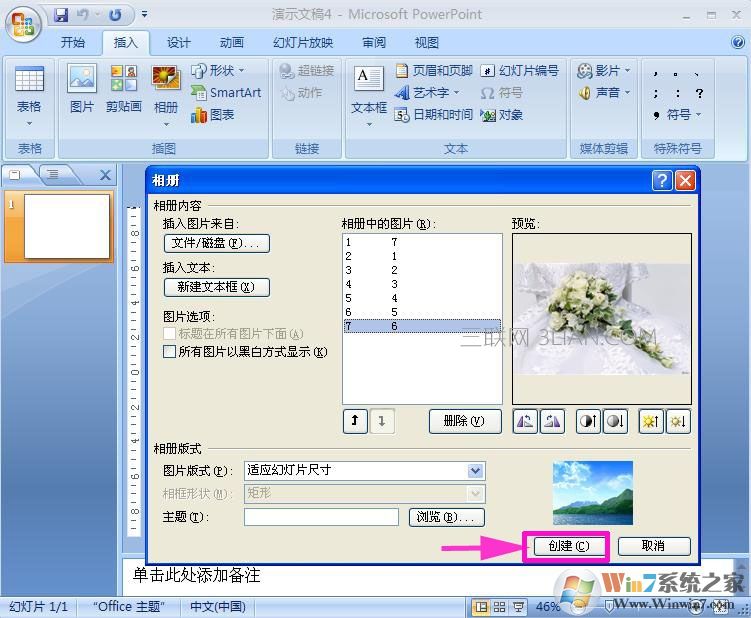Click the 主题 text input field

click(321, 517)
